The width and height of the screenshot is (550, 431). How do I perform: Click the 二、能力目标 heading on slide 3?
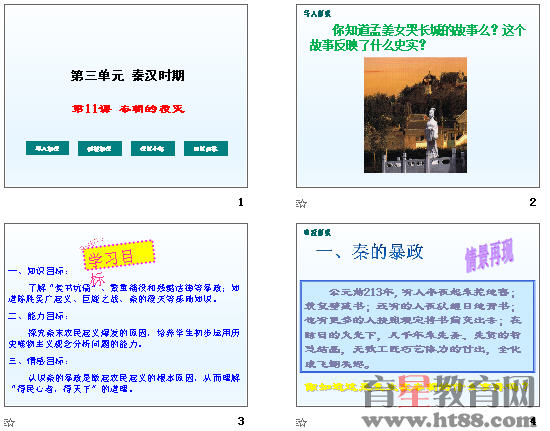pyautogui.click(x=38, y=316)
